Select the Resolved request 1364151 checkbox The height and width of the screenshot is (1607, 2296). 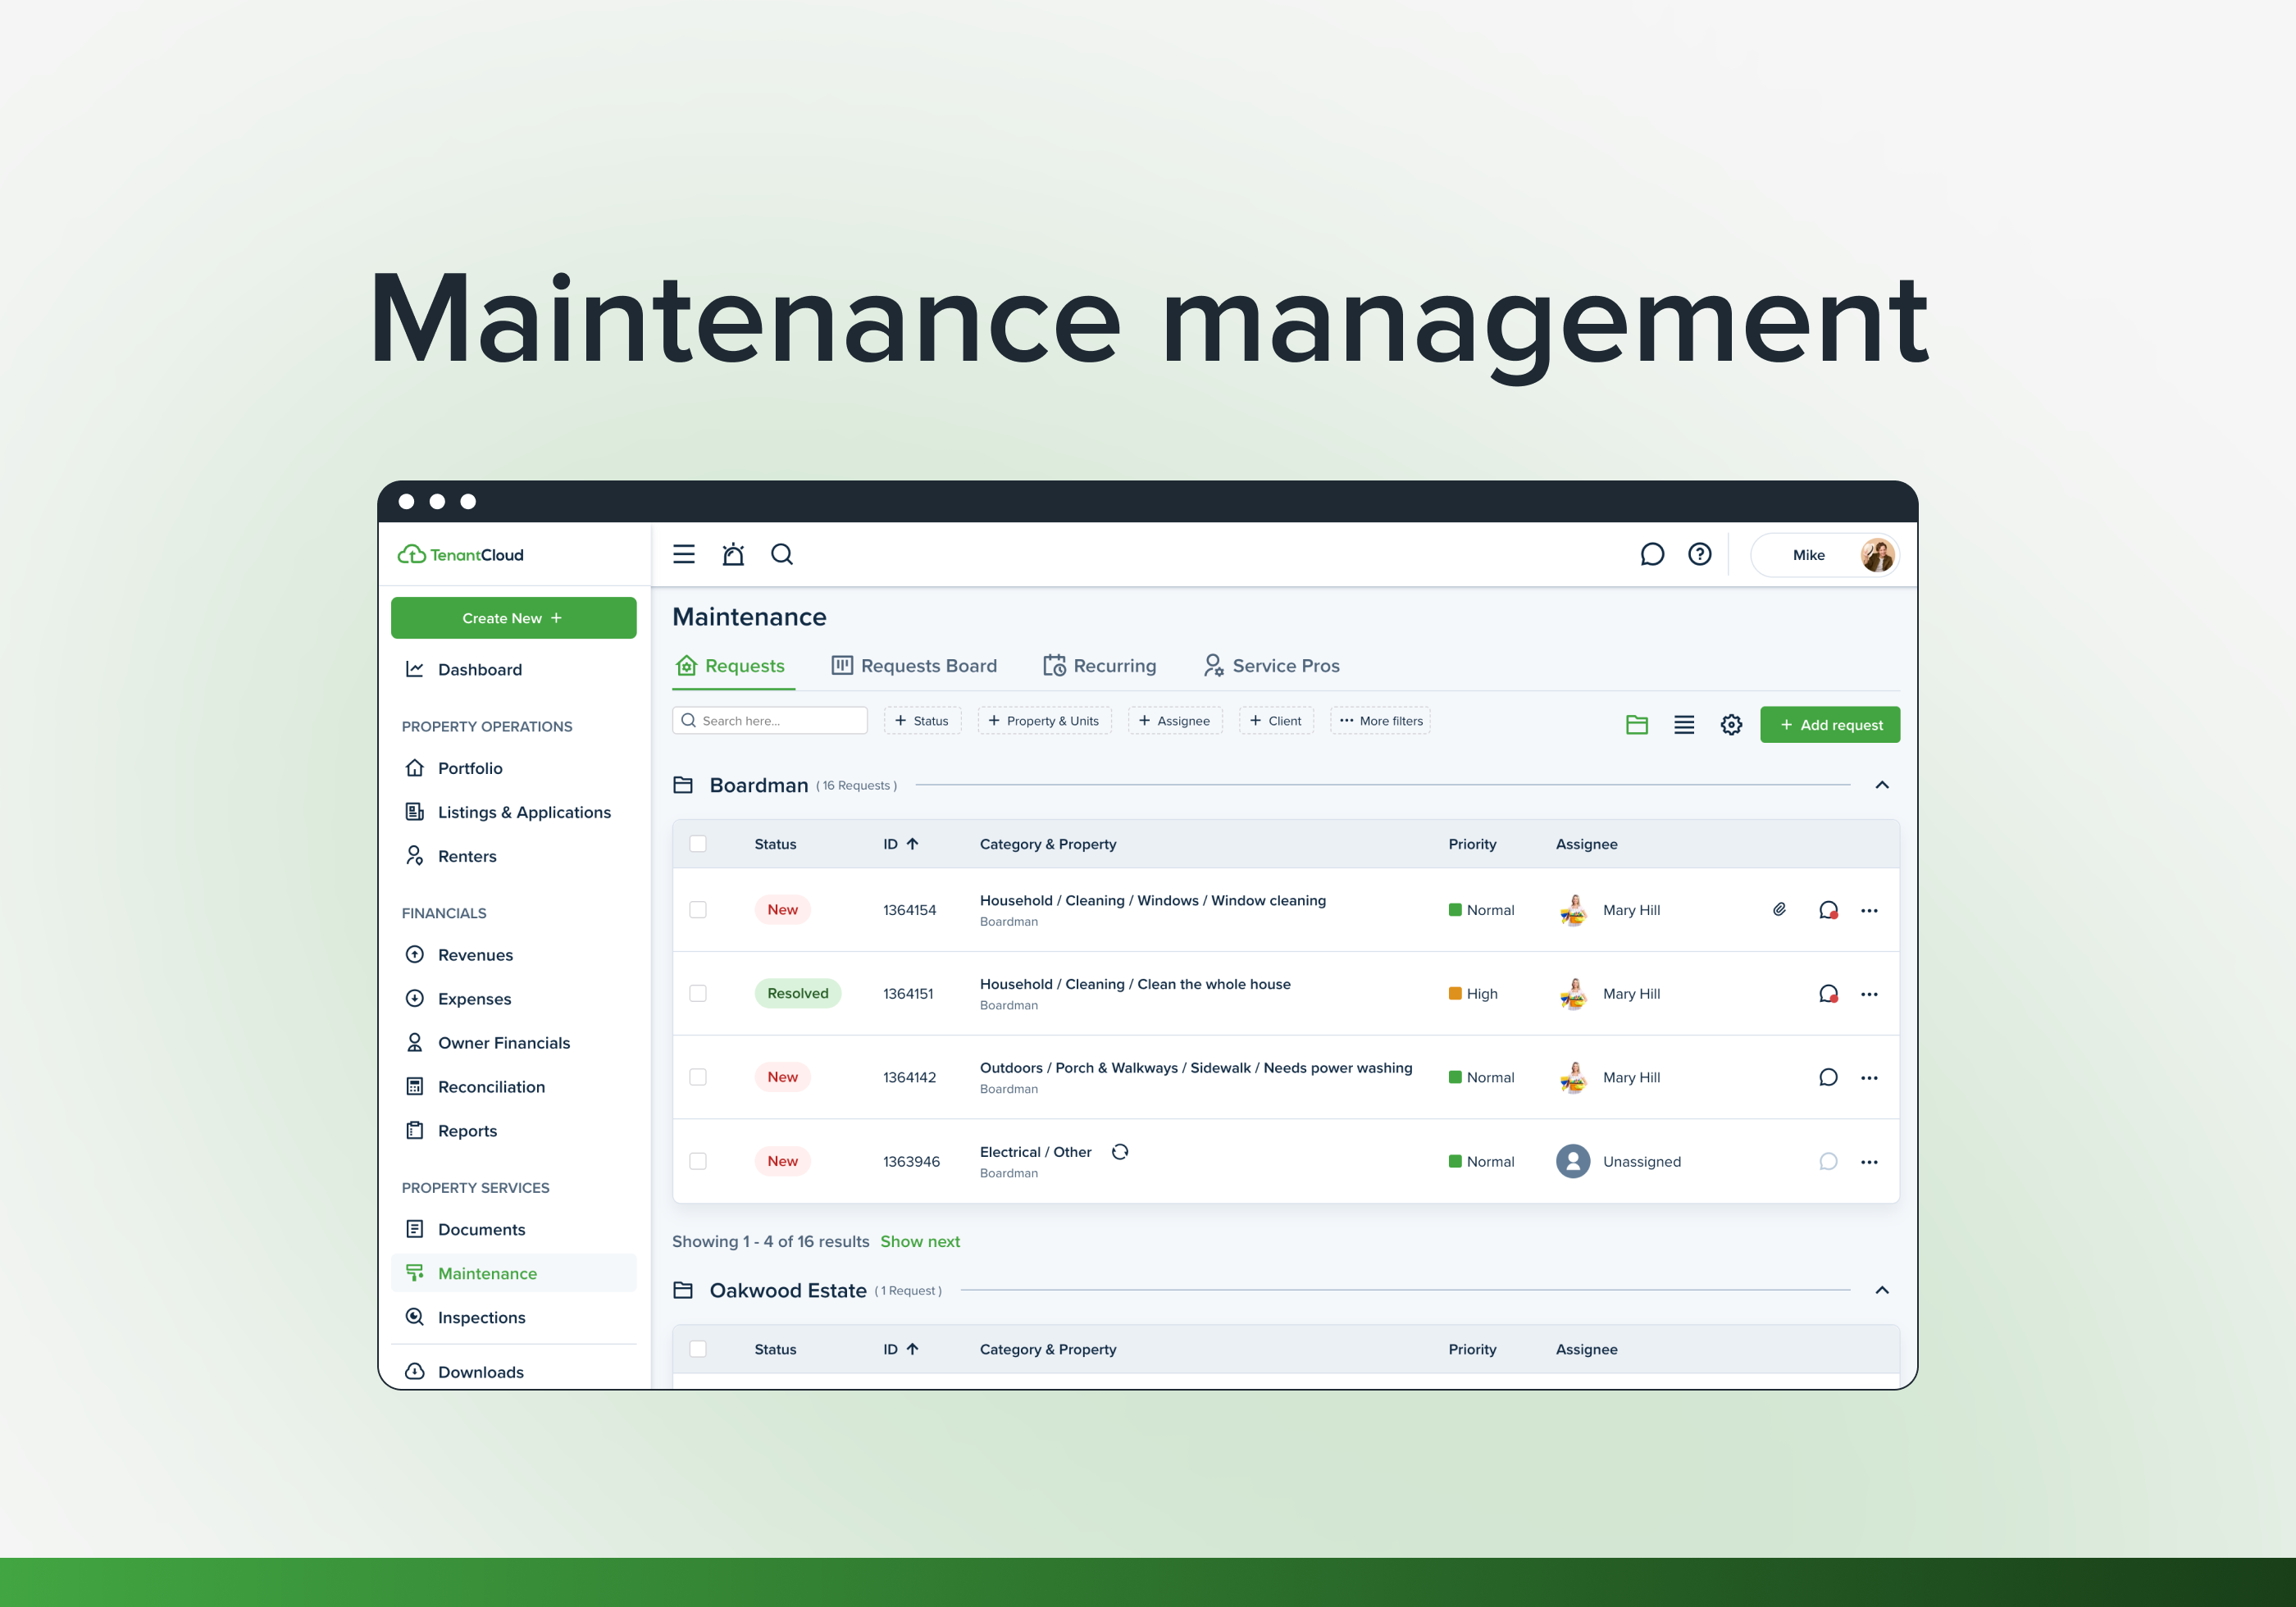[x=698, y=993]
